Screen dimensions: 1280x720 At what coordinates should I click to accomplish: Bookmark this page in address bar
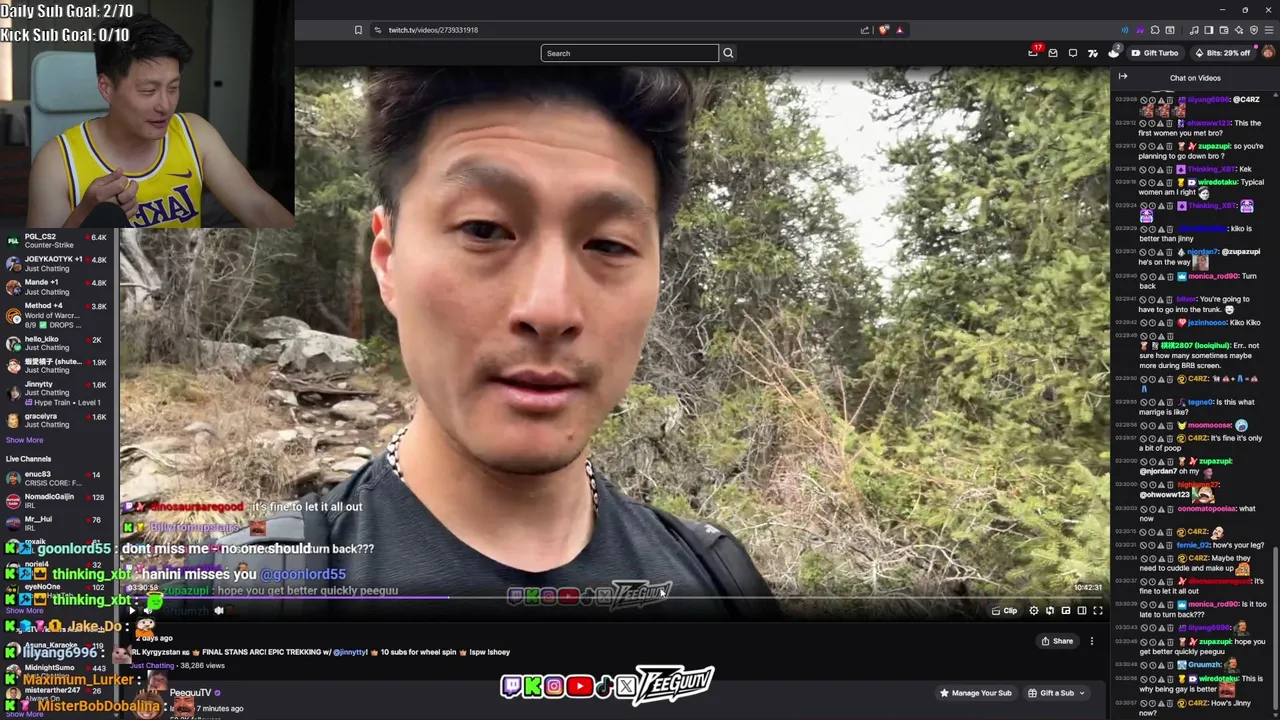[x=358, y=30]
